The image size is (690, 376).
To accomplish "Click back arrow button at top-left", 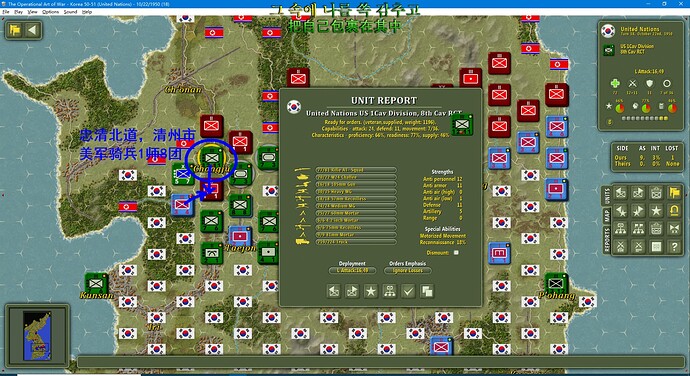I will click(32, 30).
